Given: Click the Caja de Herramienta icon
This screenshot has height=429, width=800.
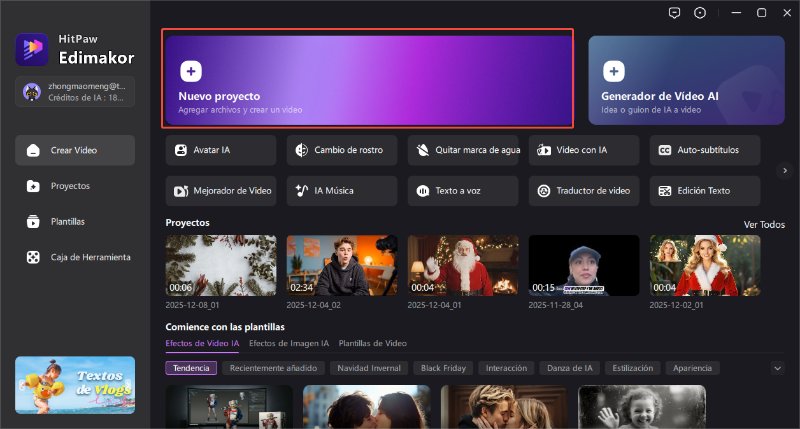Looking at the screenshot, I should [x=33, y=257].
